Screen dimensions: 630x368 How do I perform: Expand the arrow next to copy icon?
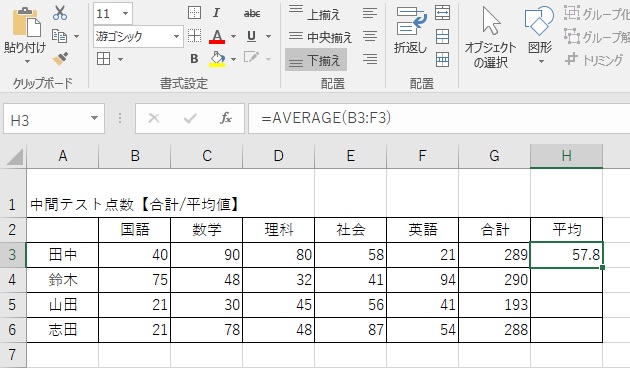click(76, 37)
